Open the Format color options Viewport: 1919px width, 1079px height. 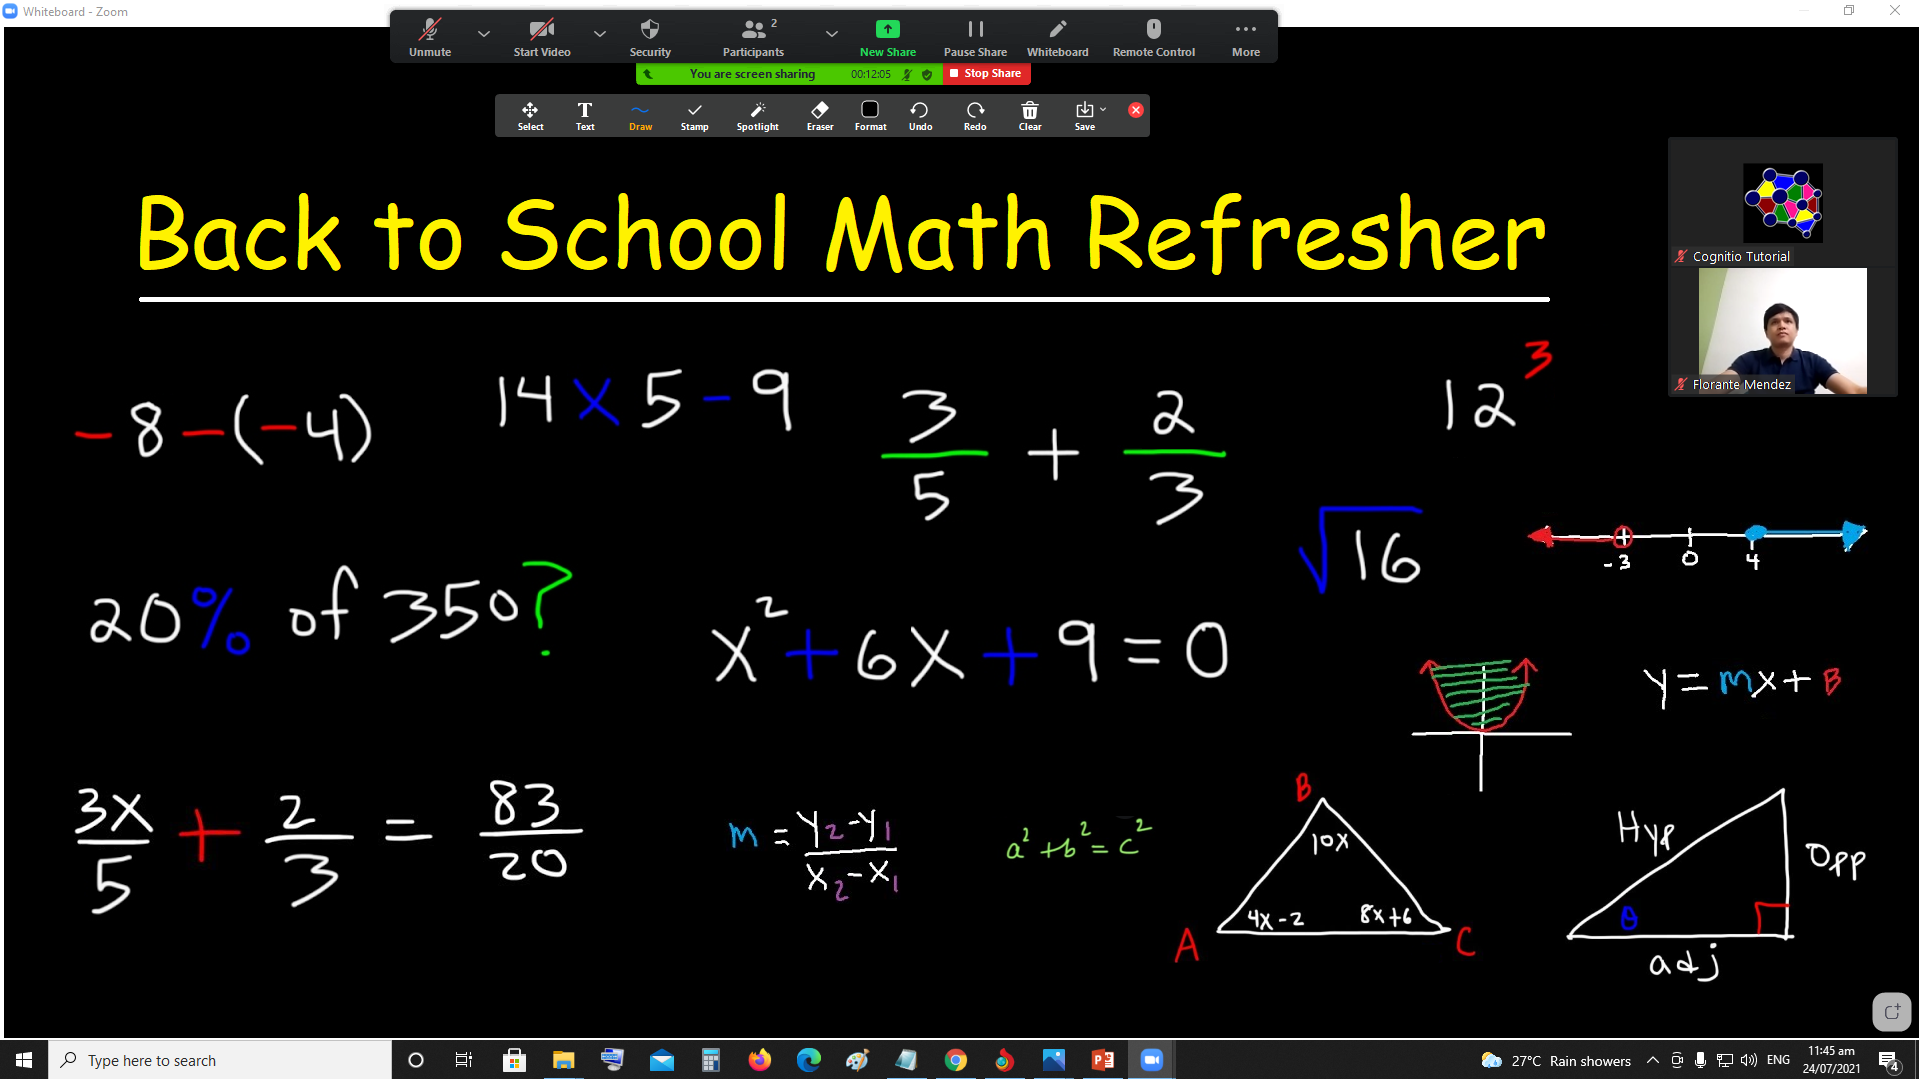click(870, 116)
